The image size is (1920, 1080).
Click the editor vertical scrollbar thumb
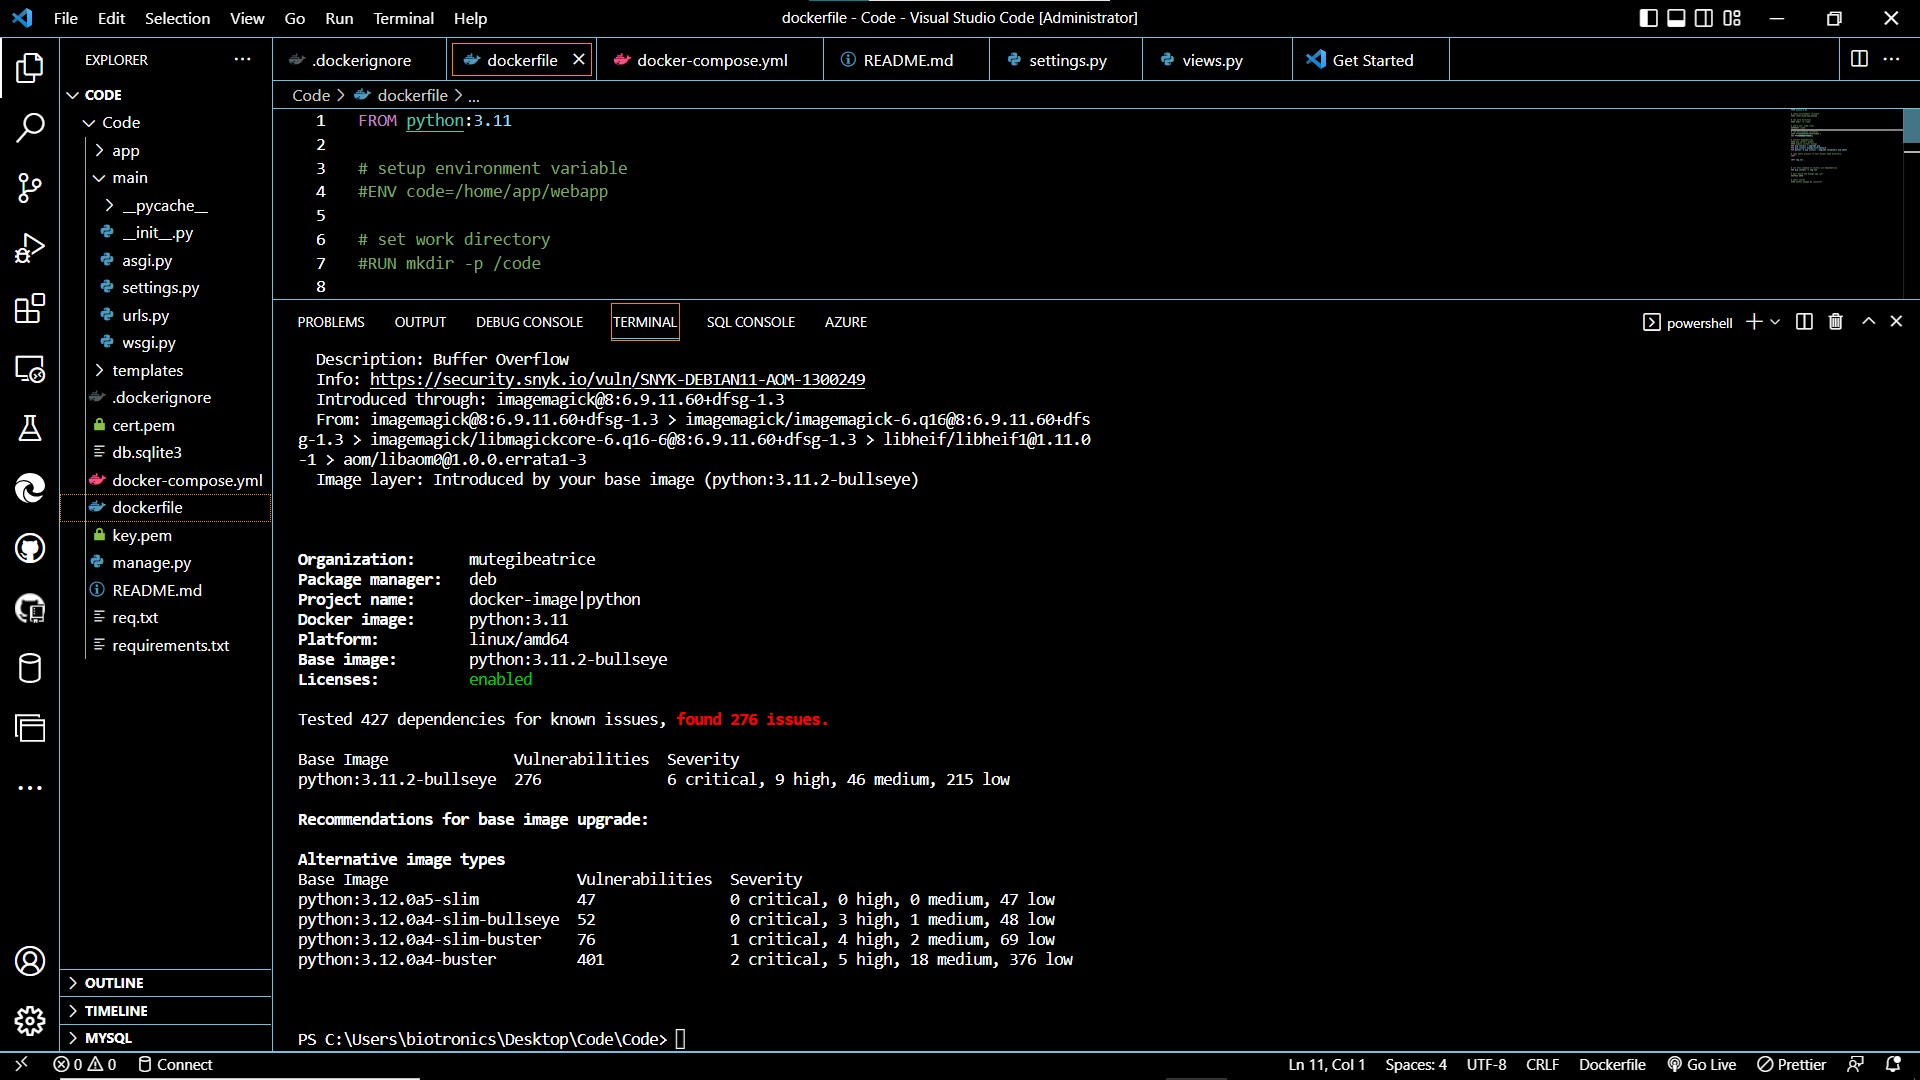tap(1911, 126)
